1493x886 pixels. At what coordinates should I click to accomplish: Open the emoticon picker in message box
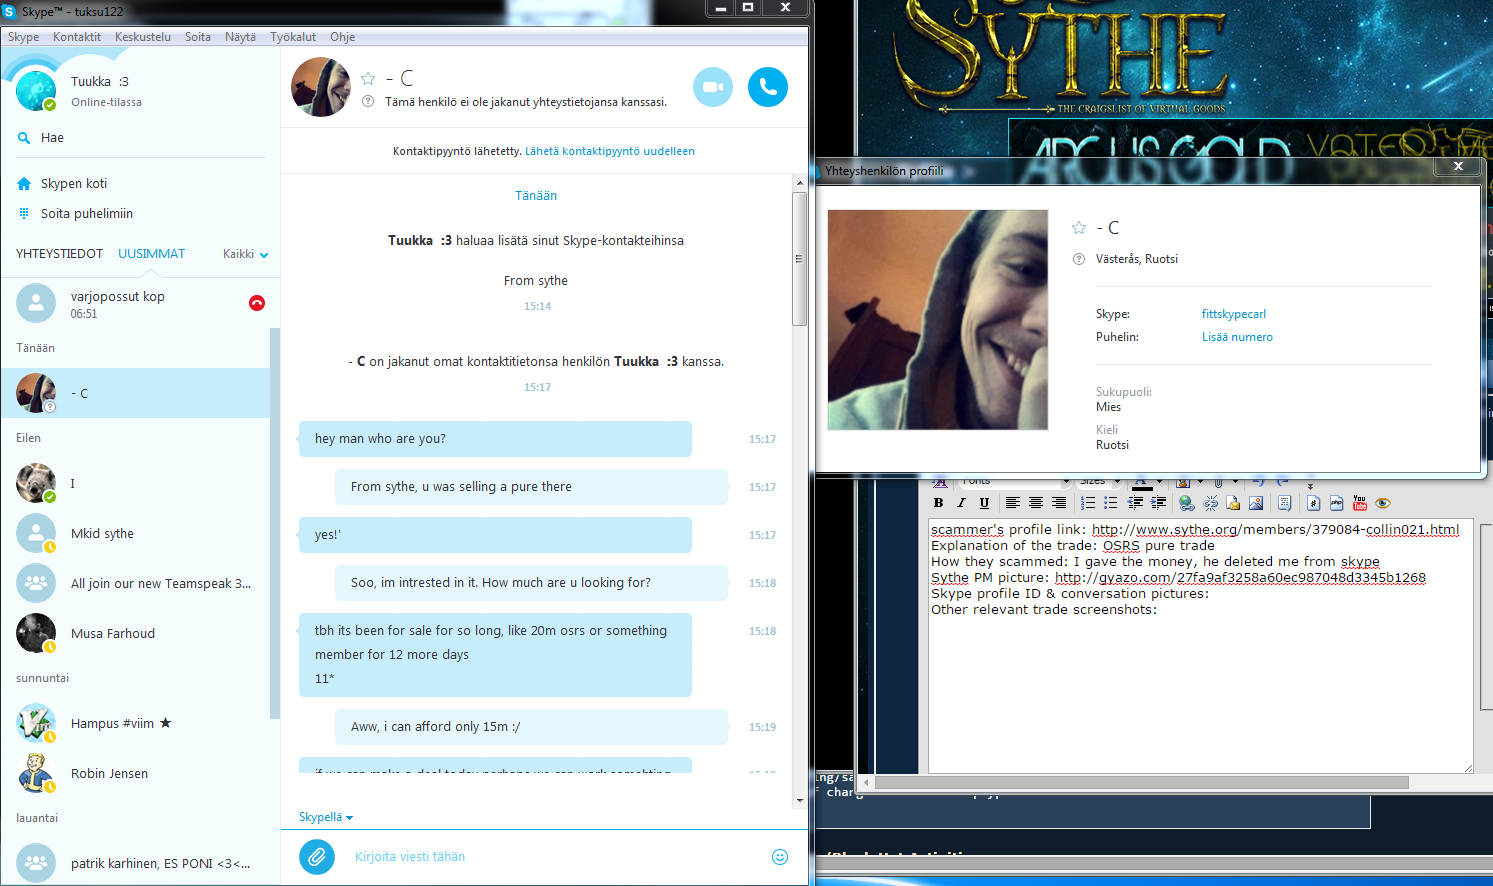780,857
